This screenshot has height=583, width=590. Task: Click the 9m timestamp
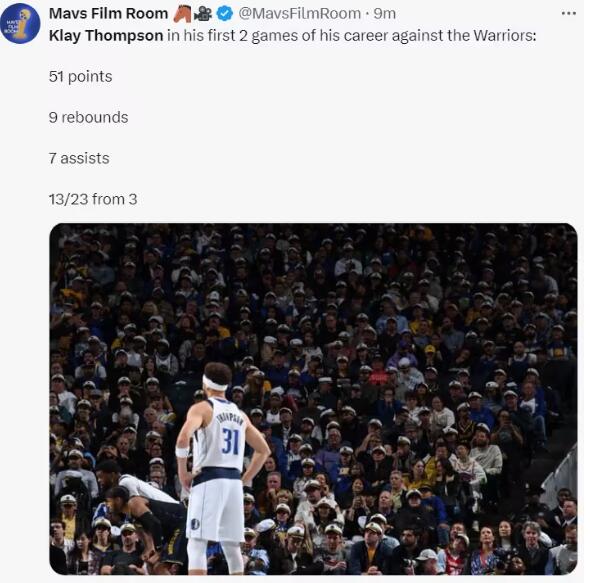385,14
